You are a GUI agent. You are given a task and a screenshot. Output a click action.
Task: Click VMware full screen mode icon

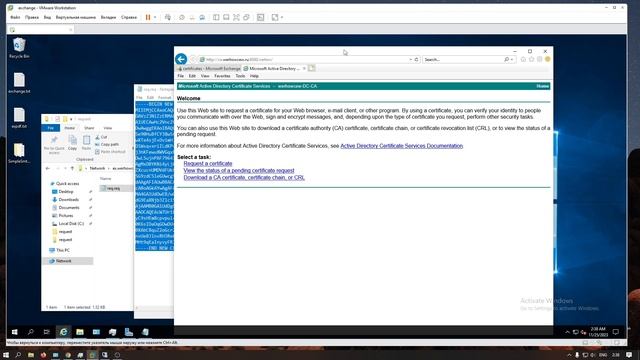236,17
